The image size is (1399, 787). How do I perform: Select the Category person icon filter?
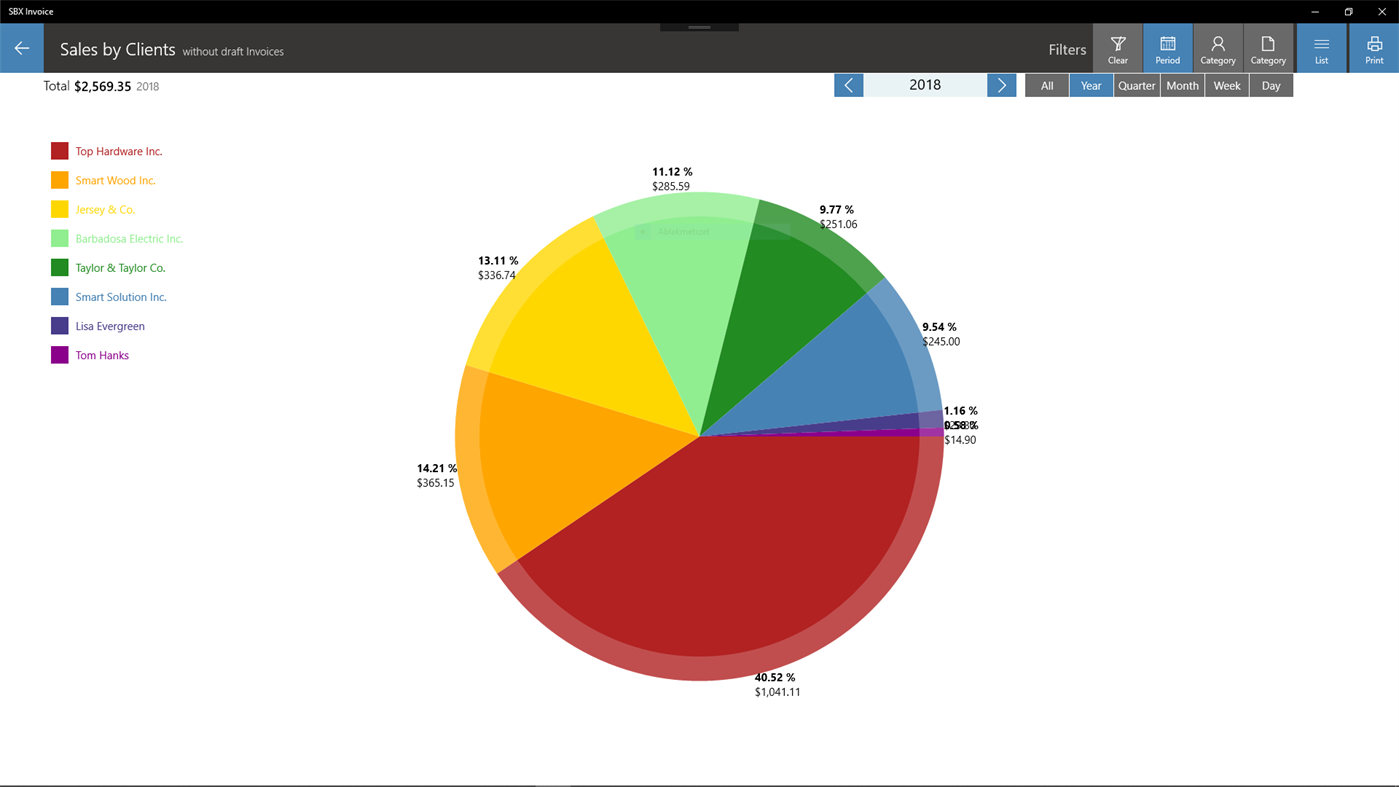pyautogui.click(x=1217, y=45)
